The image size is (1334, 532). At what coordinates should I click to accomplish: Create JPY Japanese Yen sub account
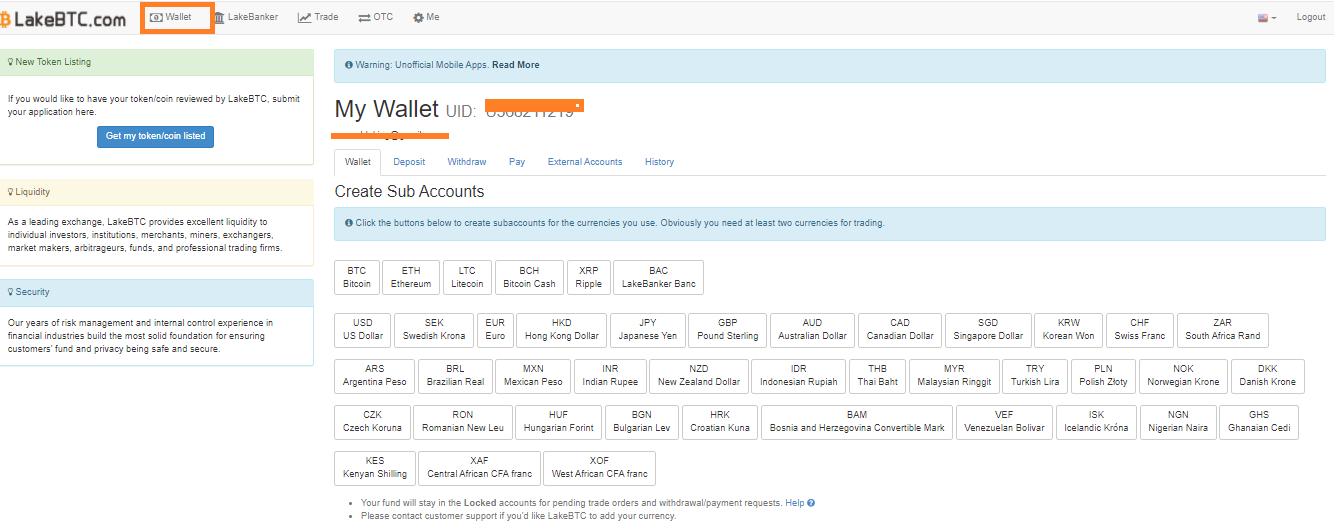point(648,330)
